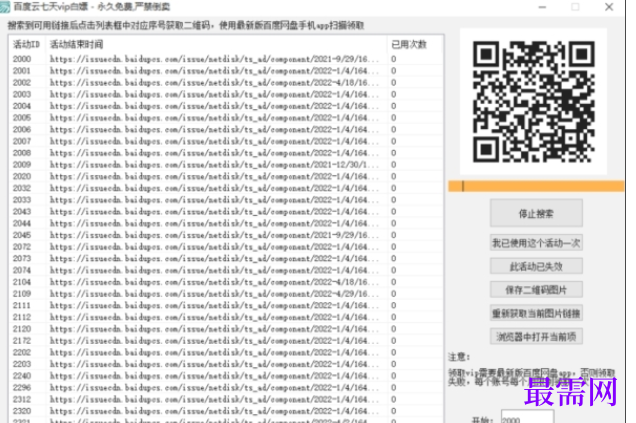The width and height of the screenshot is (636, 423).
Task: Select row with activity ID 2120
Action: pyautogui.click(x=226, y=329)
